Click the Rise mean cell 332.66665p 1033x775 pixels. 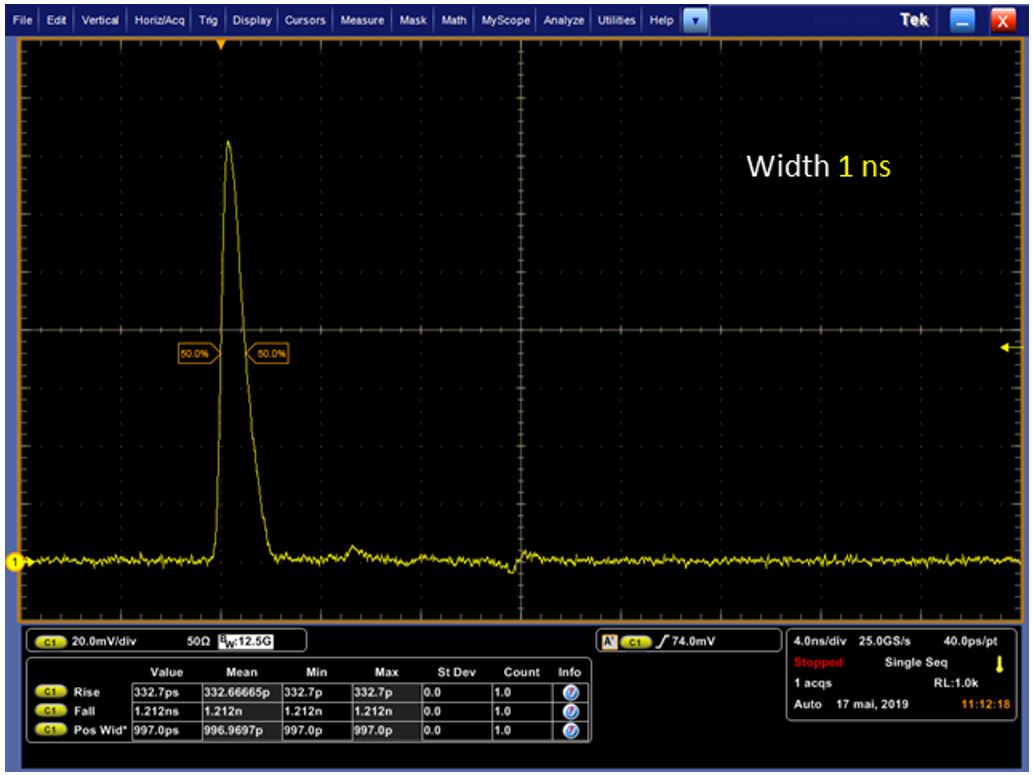tap(242, 693)
